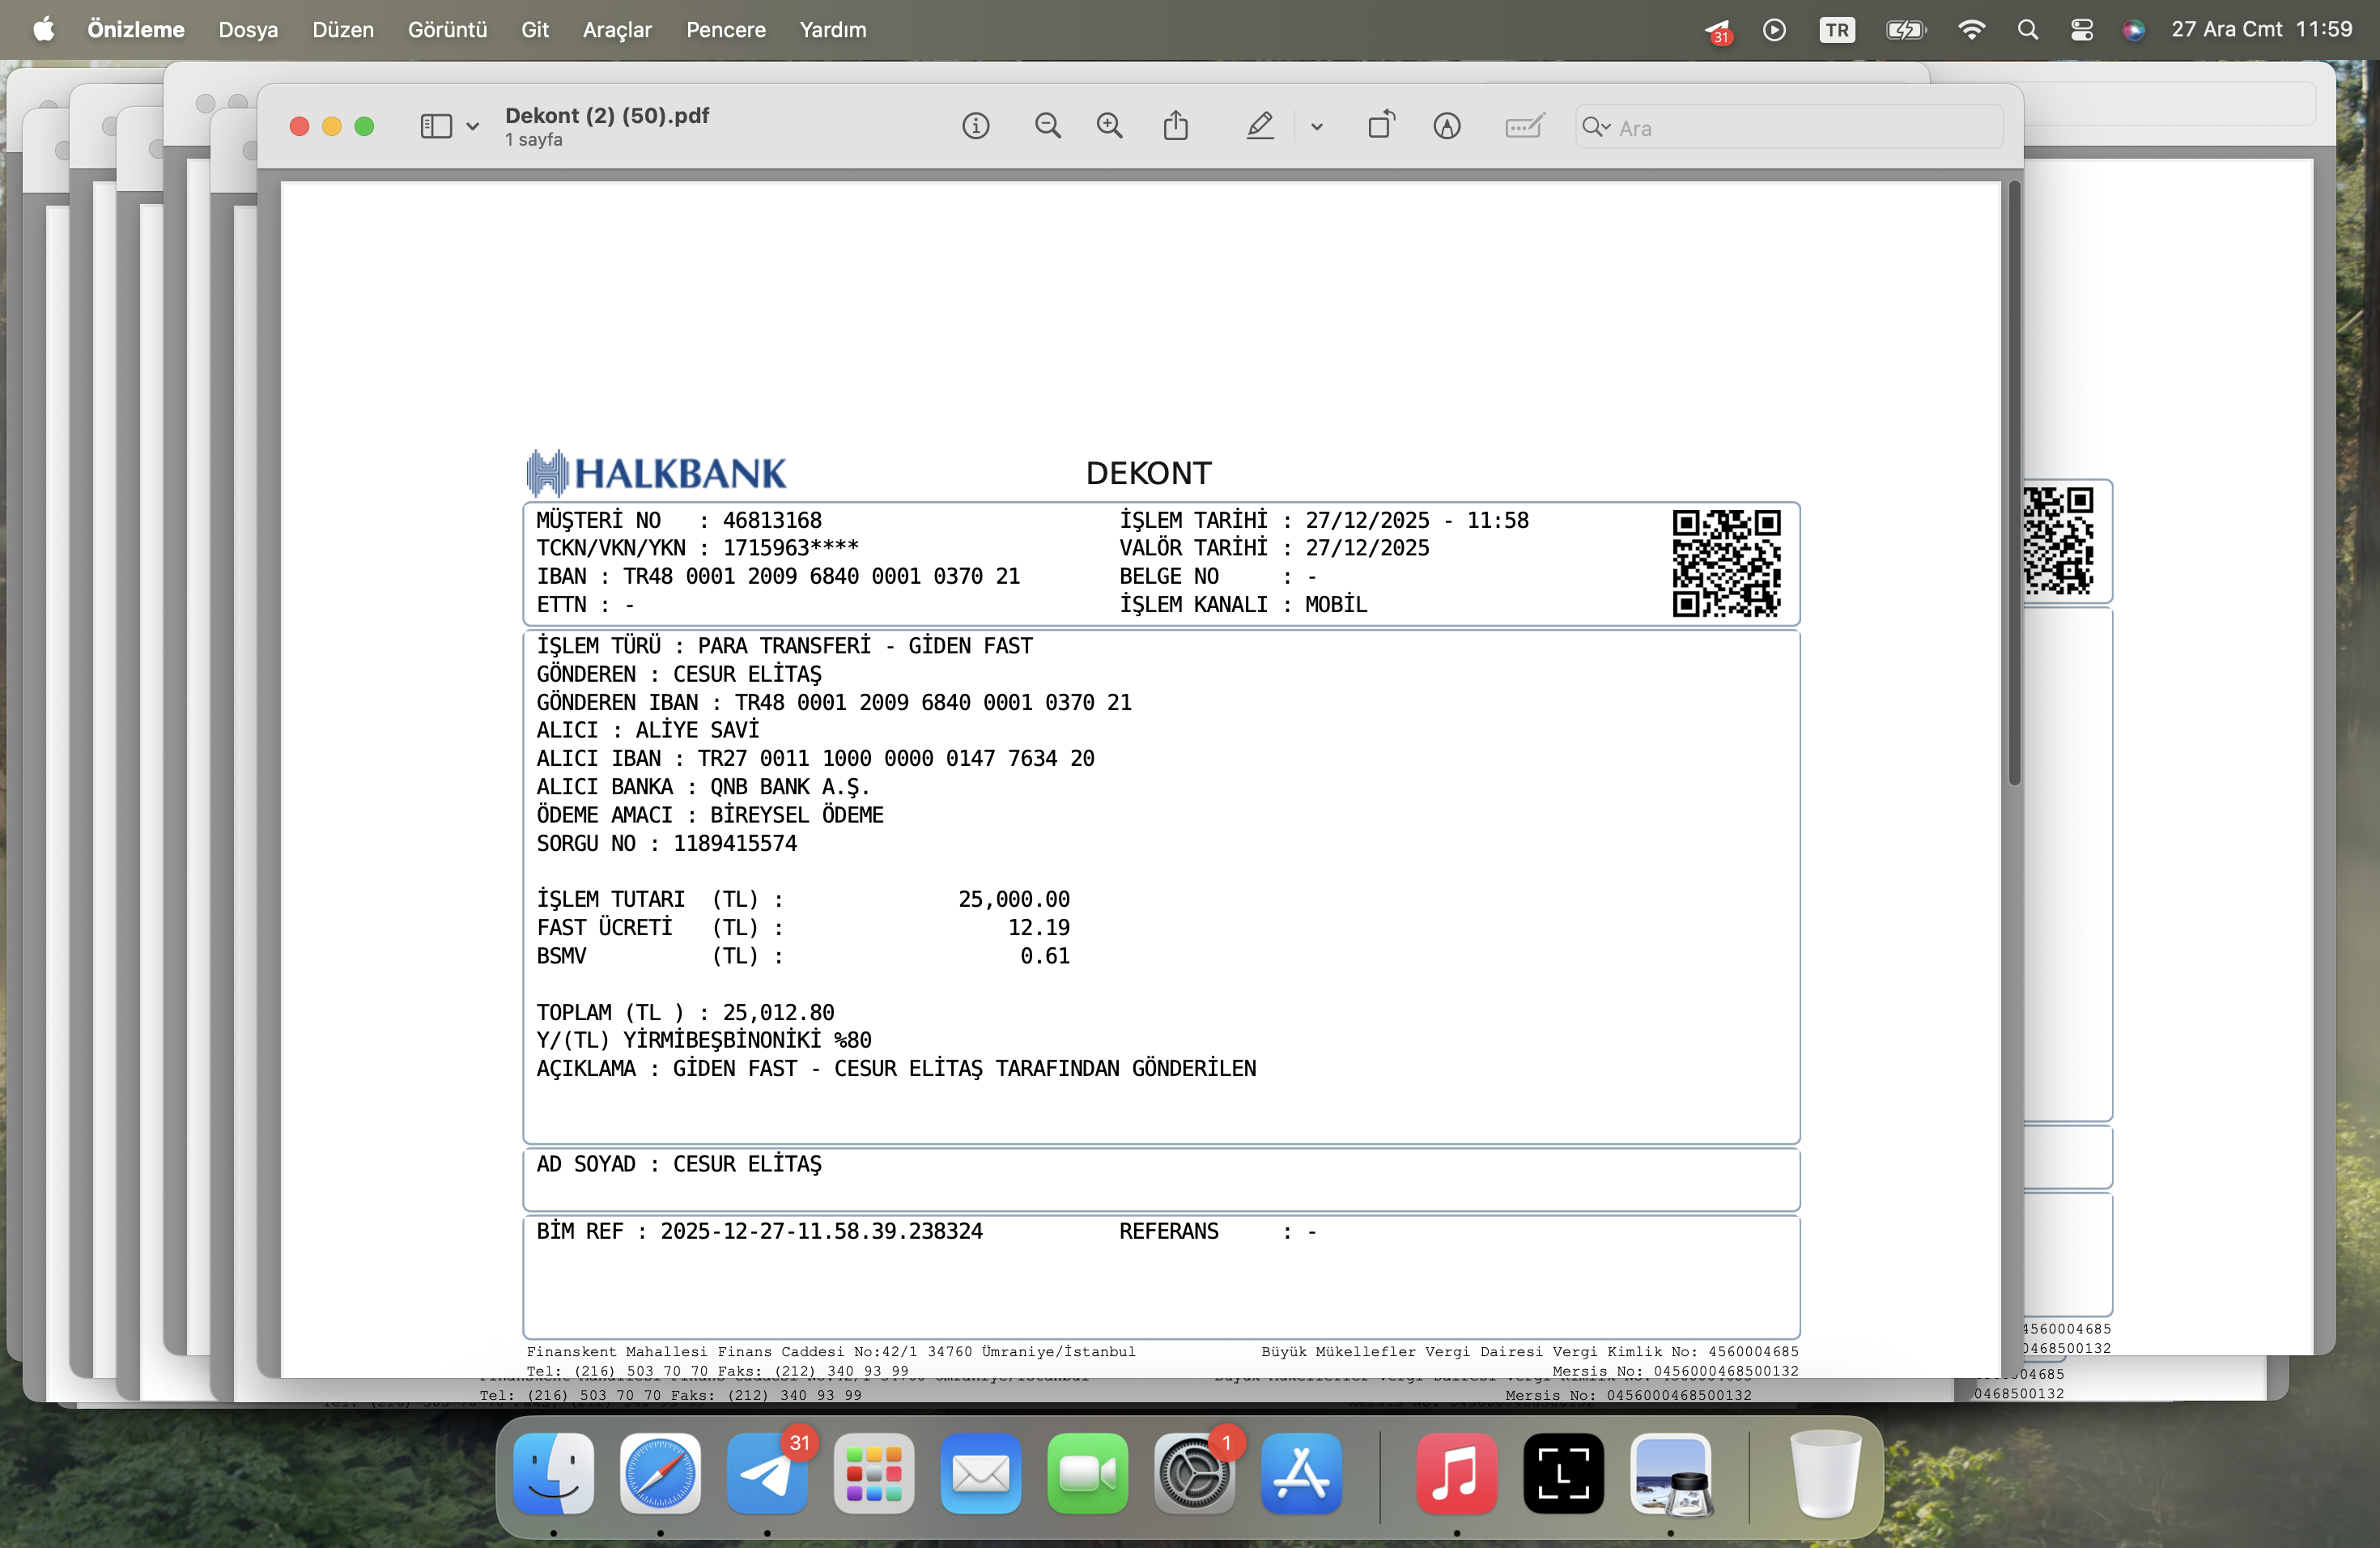The width and height of the screenshot is (2380, 1548).
Task: Check battery status in menu bar
Action: 1906,30
